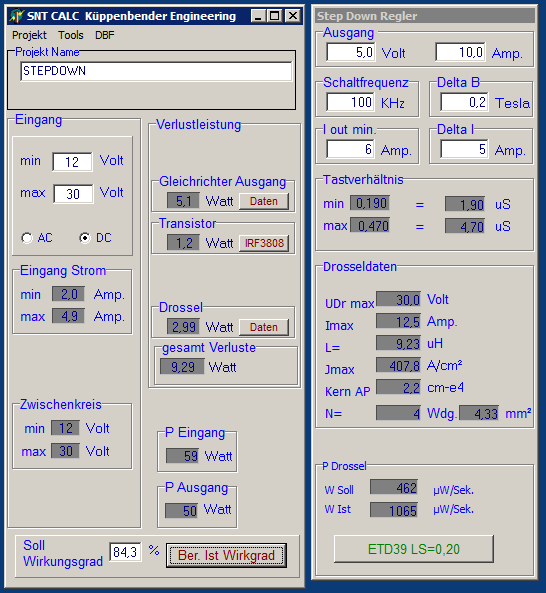Maximize the SNT CALC window
This screenshot has width=546, height=593.
[x=275, y=16]
